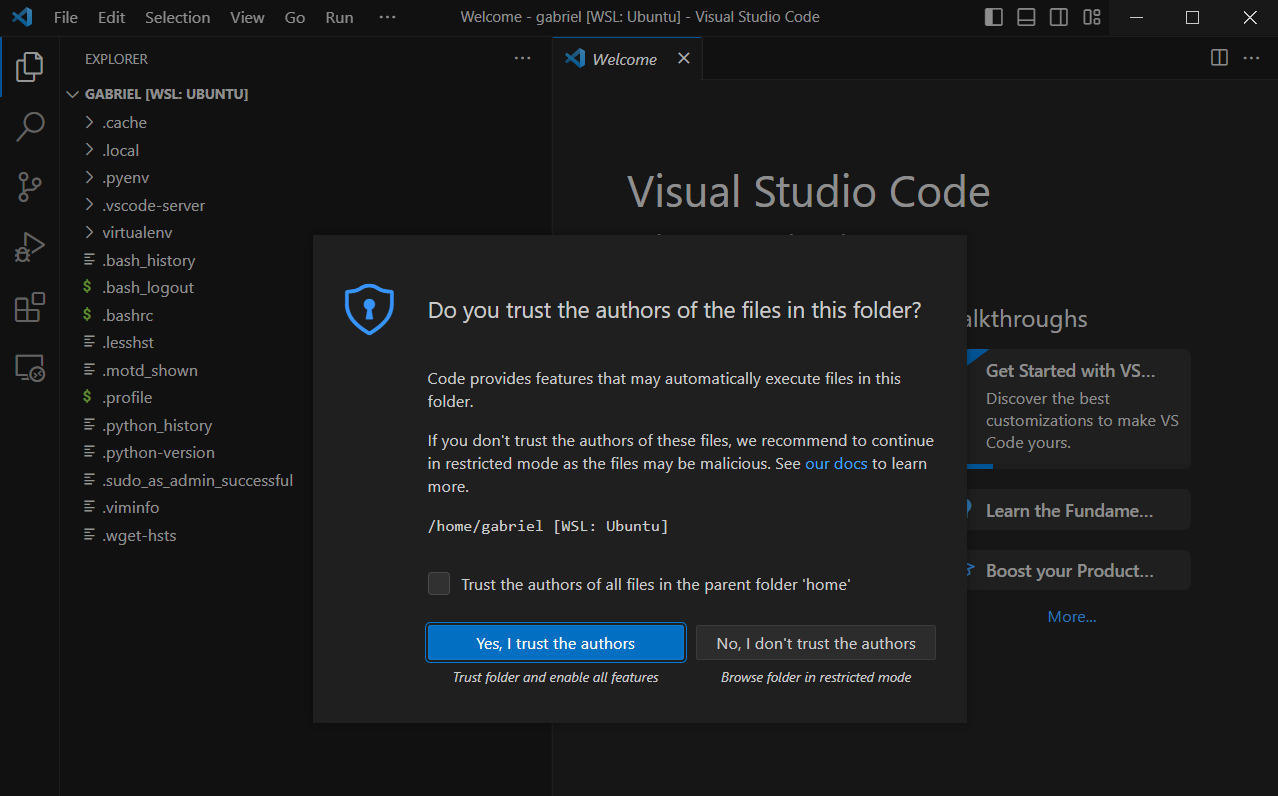Open the Source Control view
This screenshot has height=796, width=1278.
(x=29, y=187)
